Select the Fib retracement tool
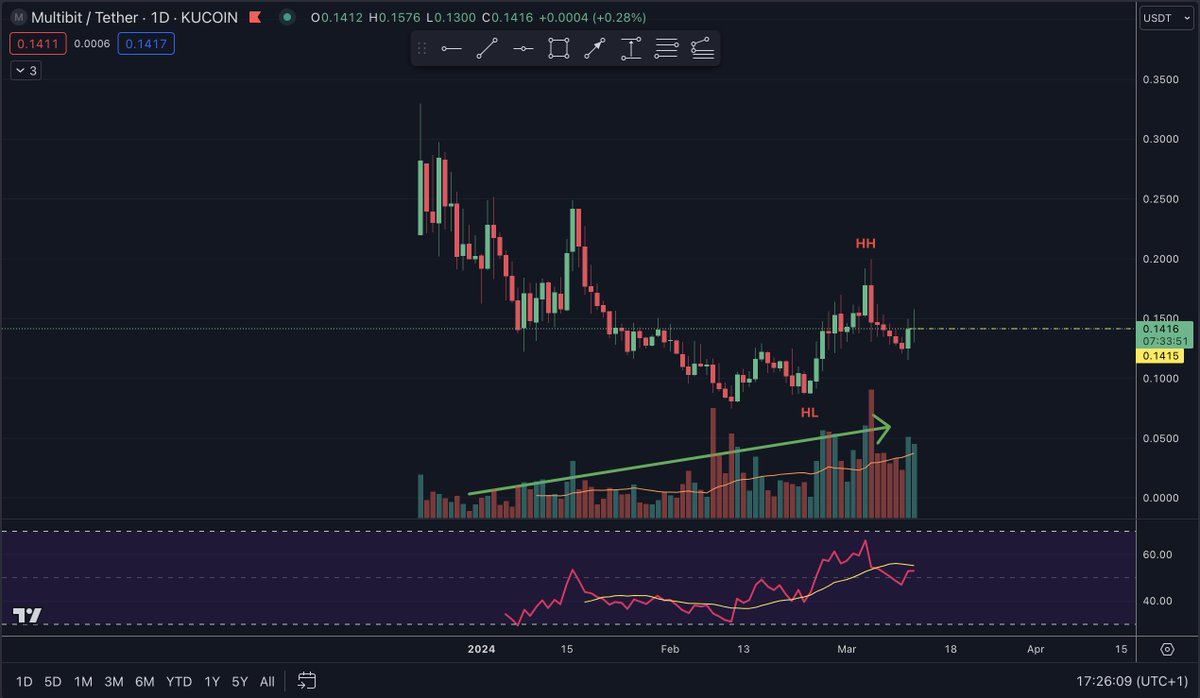Viewport: 1200px width, 698px height. (x=667, y=48)
